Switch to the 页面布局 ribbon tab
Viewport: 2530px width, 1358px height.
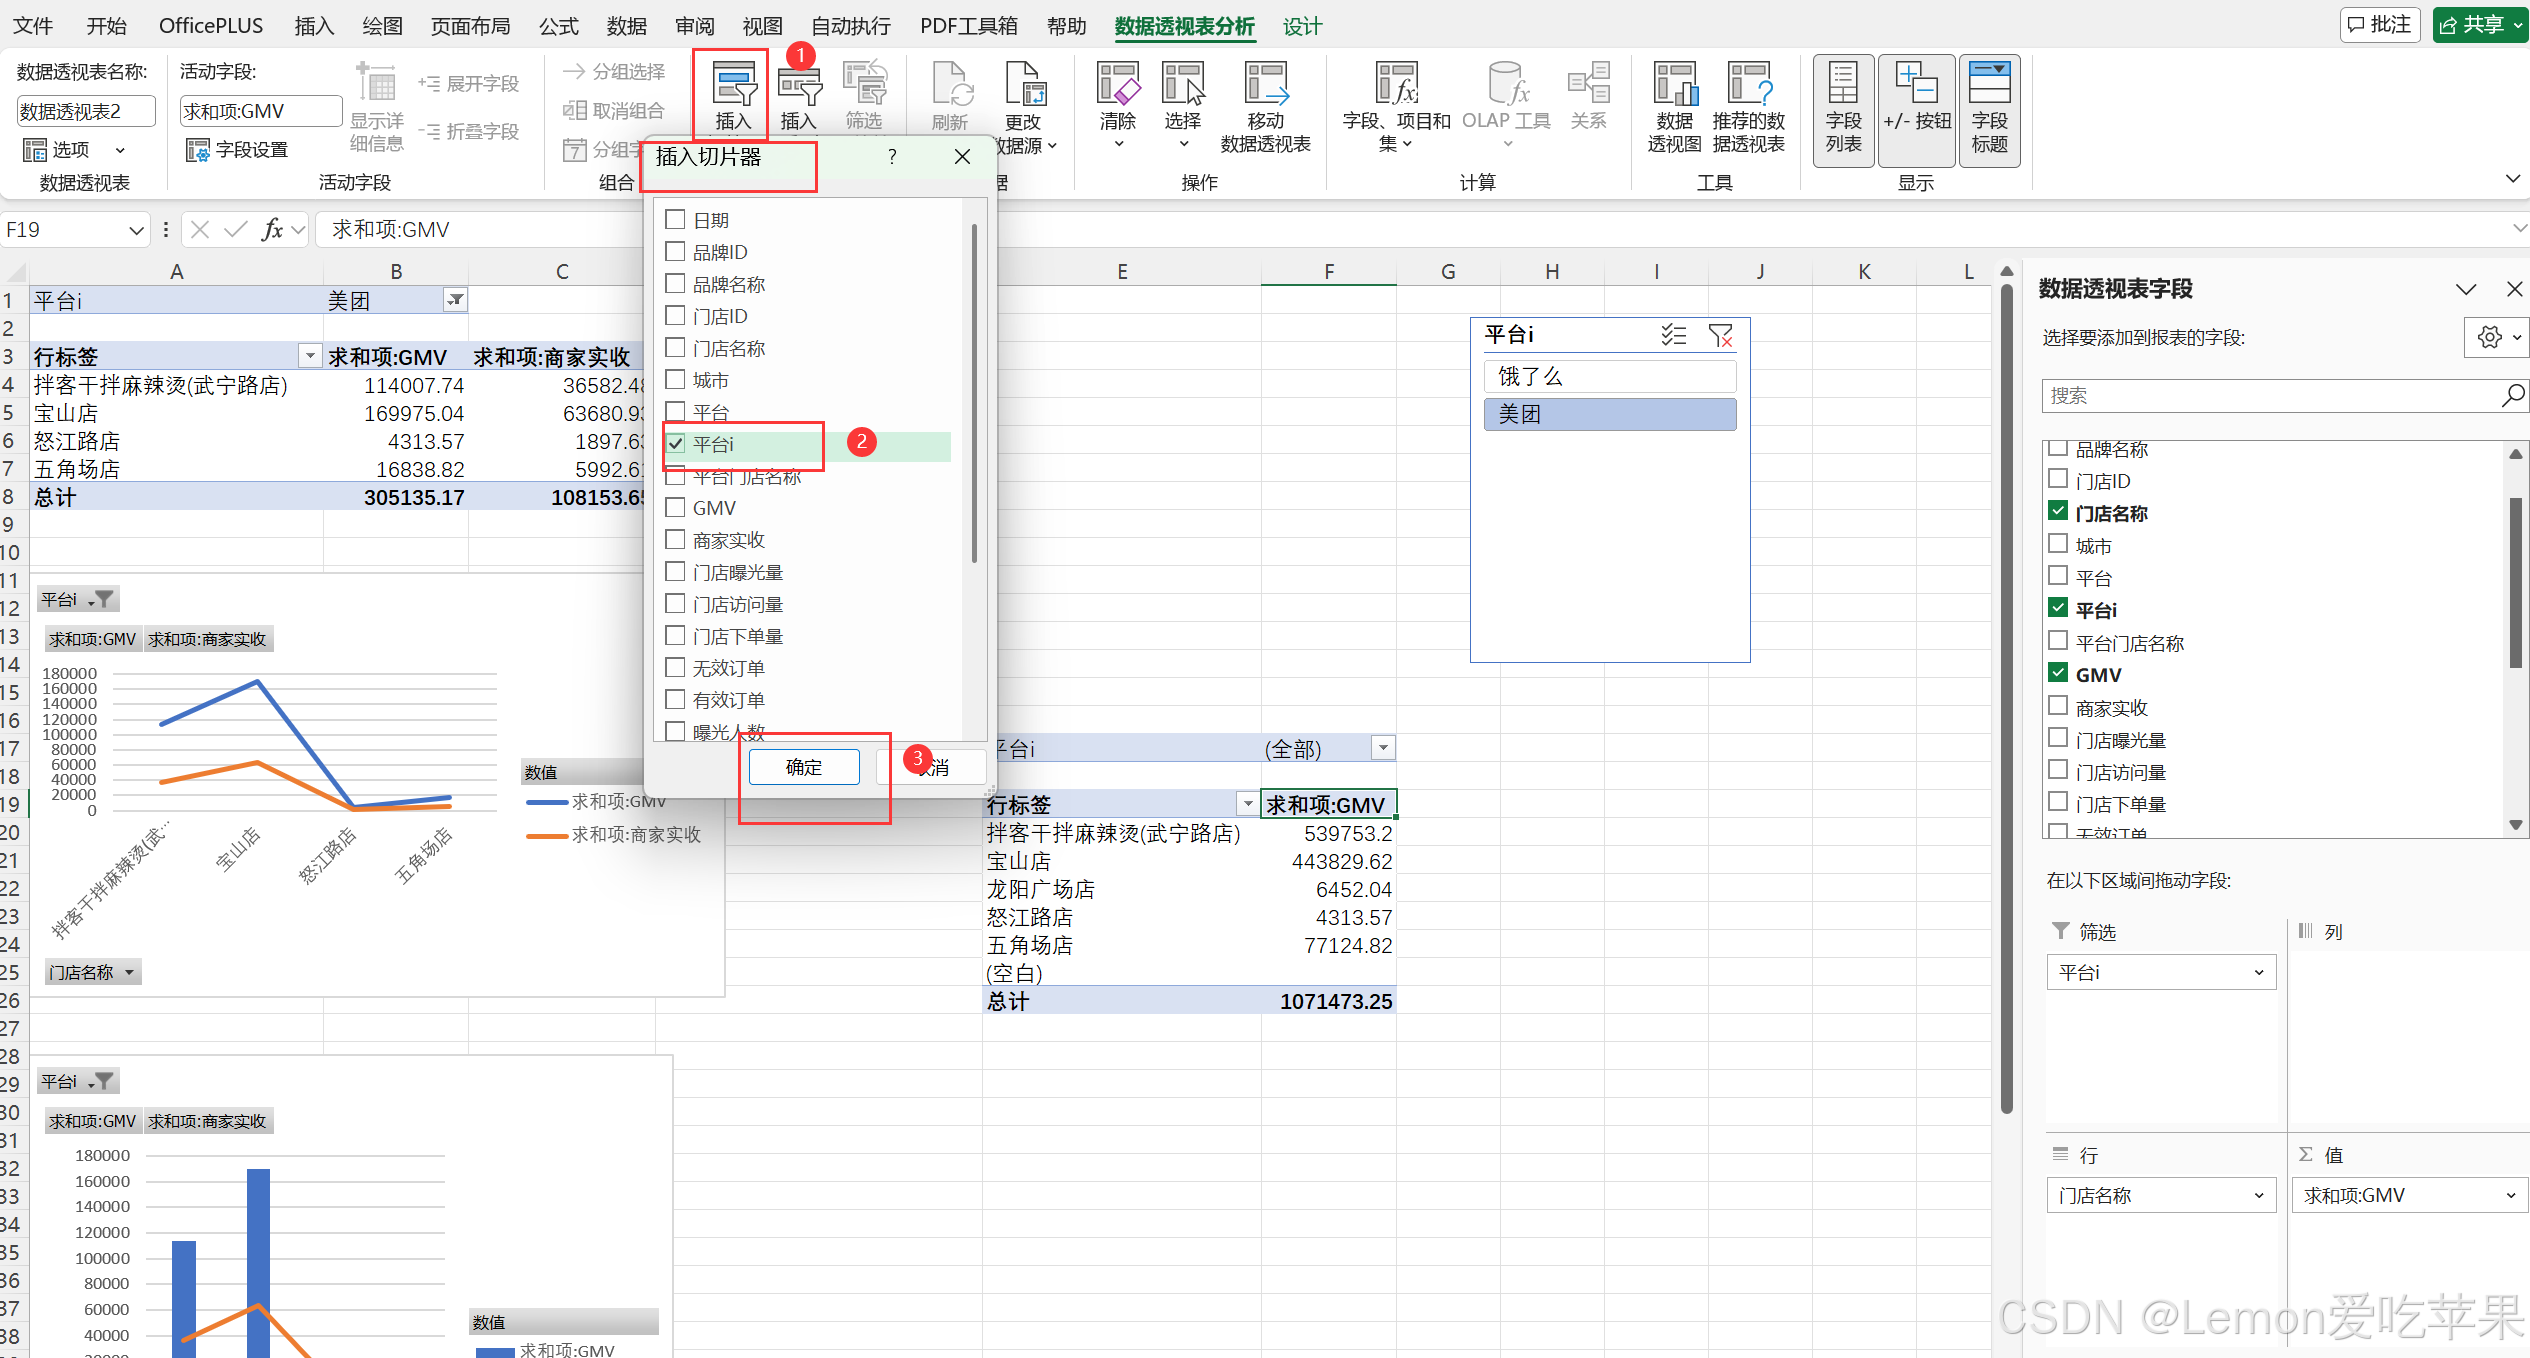click(470, 25)
